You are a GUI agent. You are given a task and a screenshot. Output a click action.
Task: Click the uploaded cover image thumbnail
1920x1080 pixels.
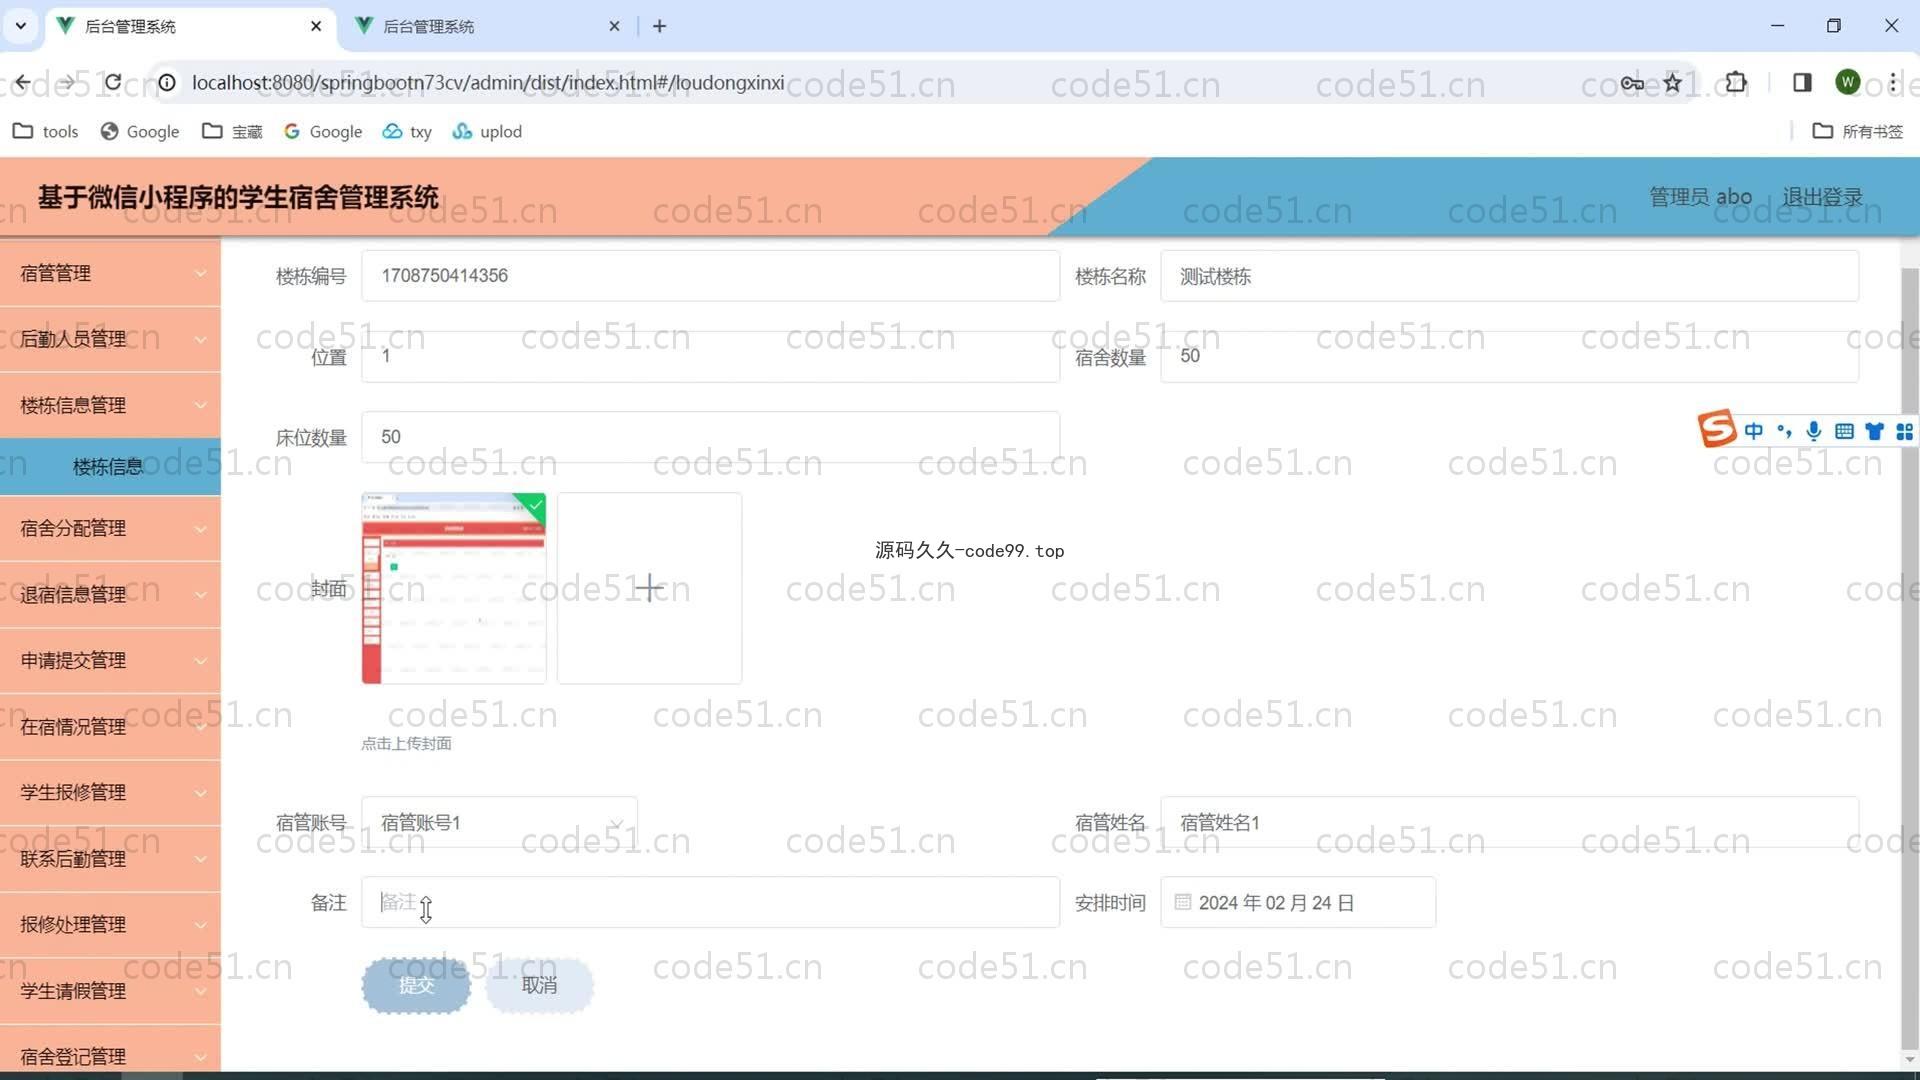tap(454, 588)
